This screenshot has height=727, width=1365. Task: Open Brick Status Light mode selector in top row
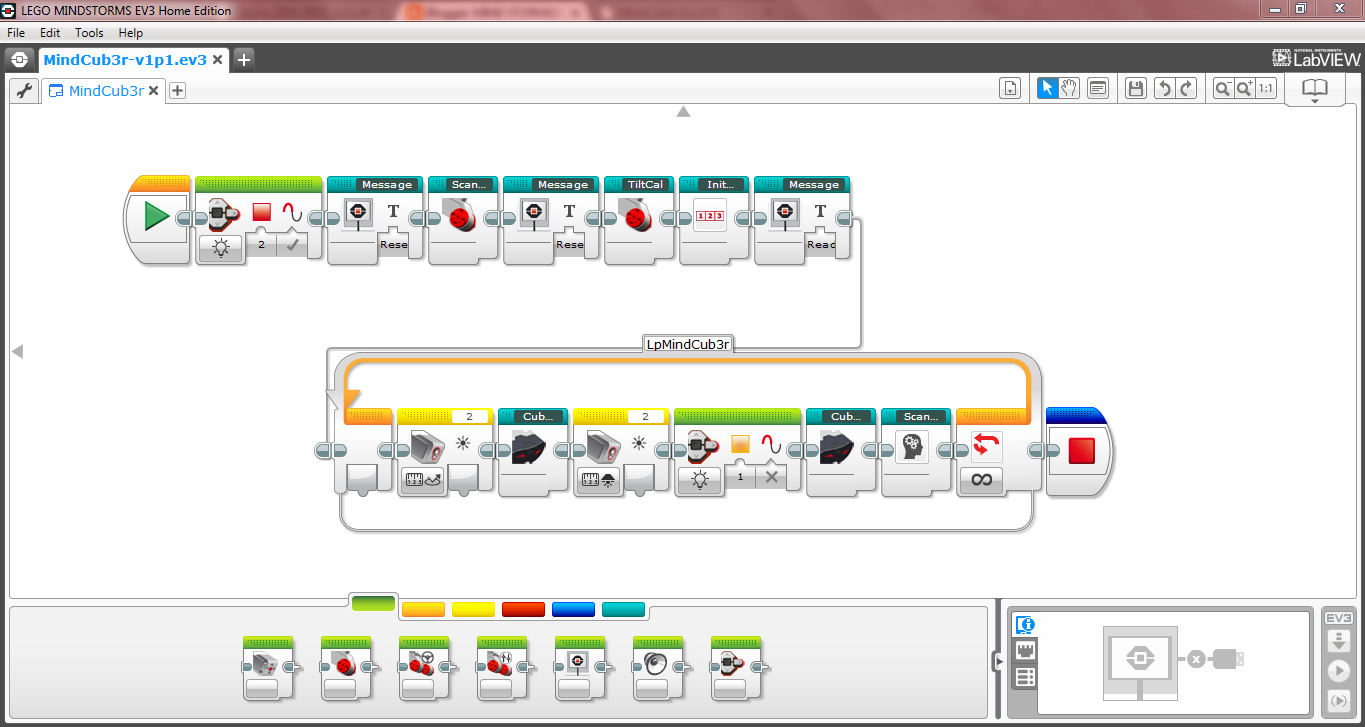(x=221, y=250)
